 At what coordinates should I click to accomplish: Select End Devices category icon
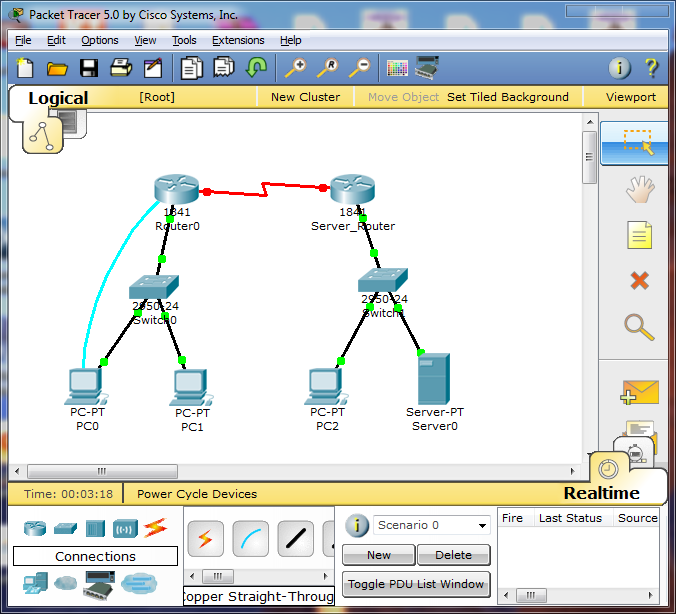[35, 583]
